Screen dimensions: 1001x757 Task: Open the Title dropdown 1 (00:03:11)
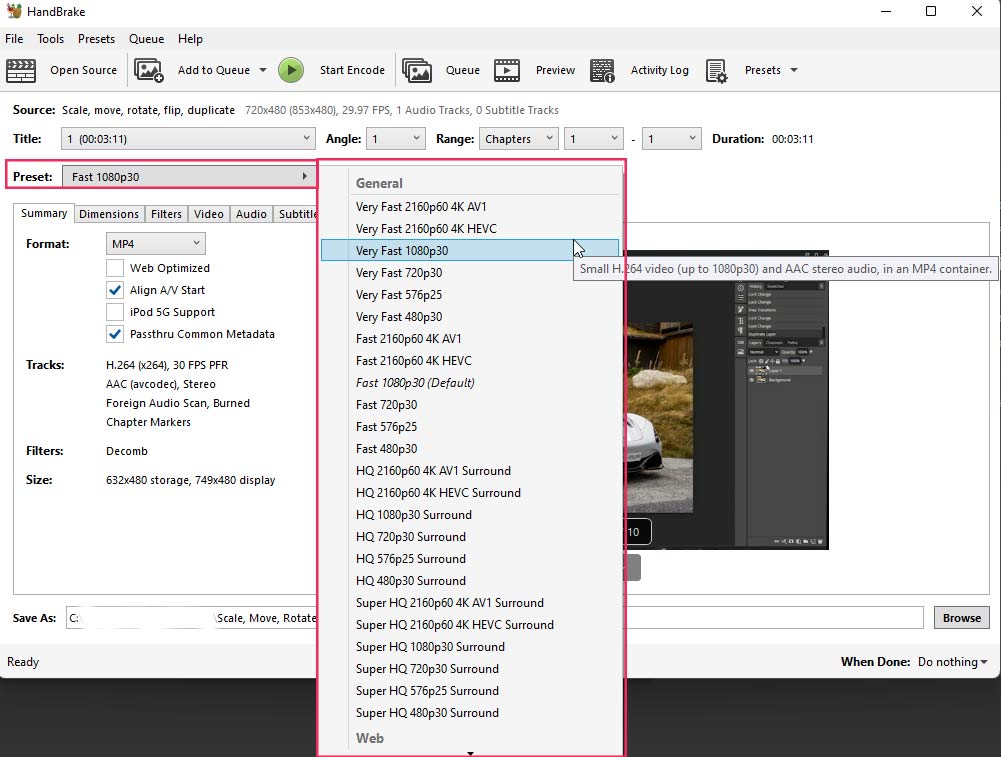coord(188,139)
